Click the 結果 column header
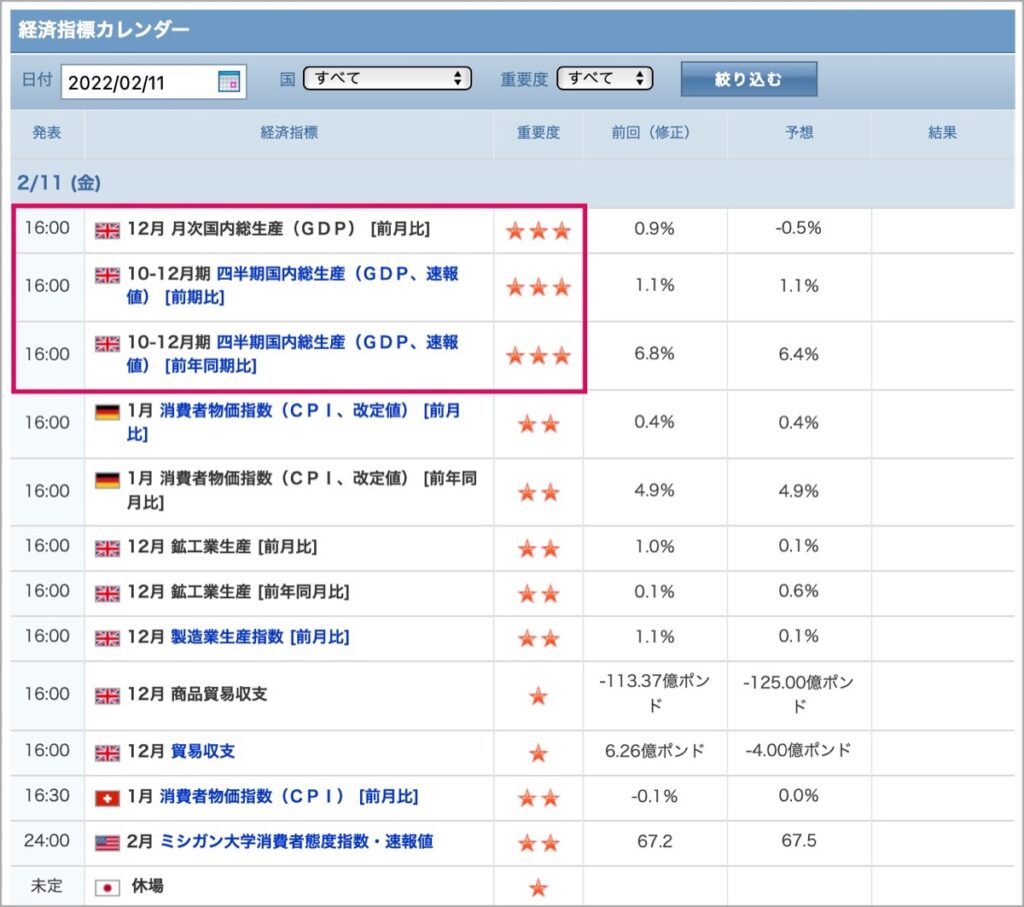This screenshot has height=907, width=1024. [x=942, y=133]
